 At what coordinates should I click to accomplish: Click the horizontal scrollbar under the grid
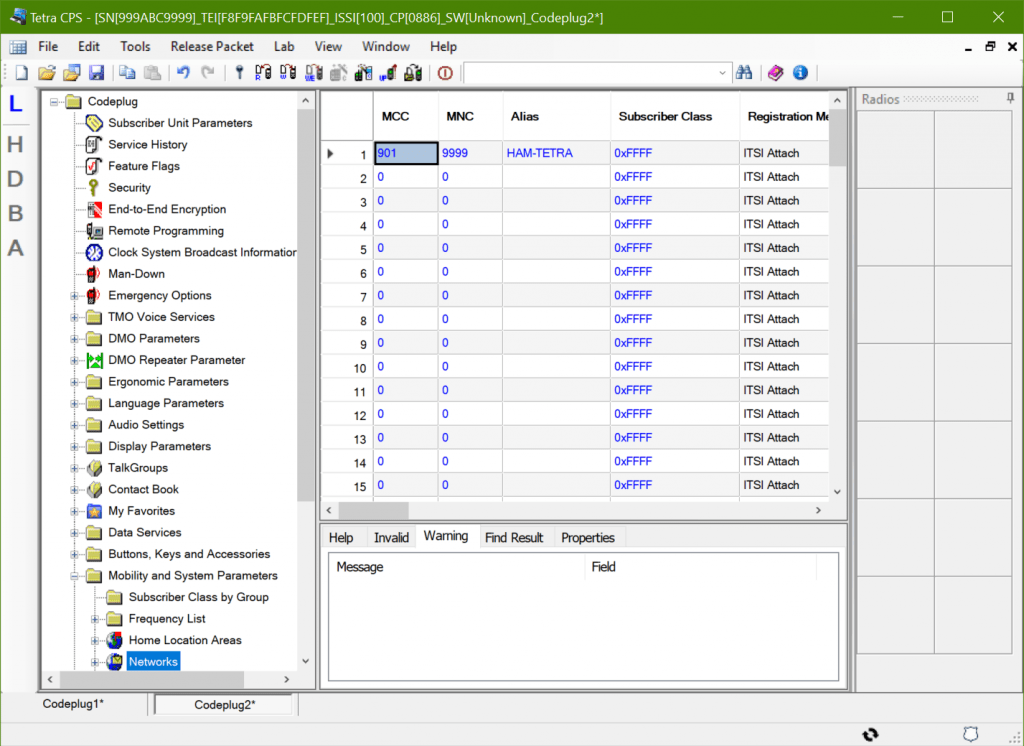pos(600,510)
